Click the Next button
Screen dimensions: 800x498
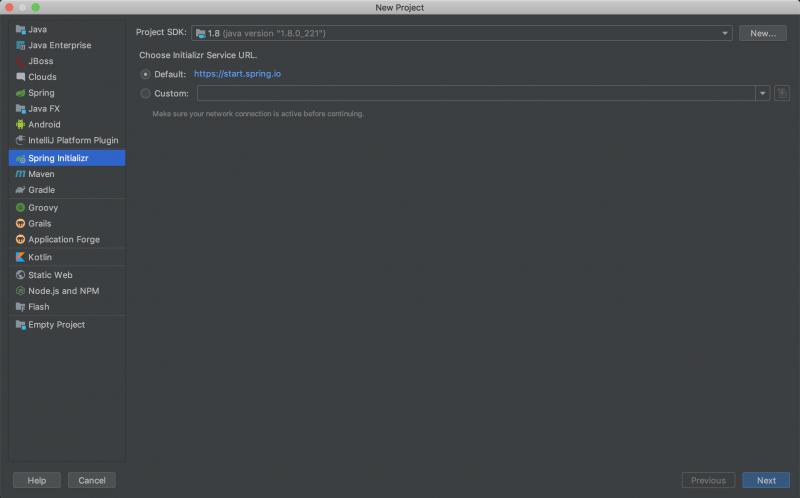click(x=766, y=480)
